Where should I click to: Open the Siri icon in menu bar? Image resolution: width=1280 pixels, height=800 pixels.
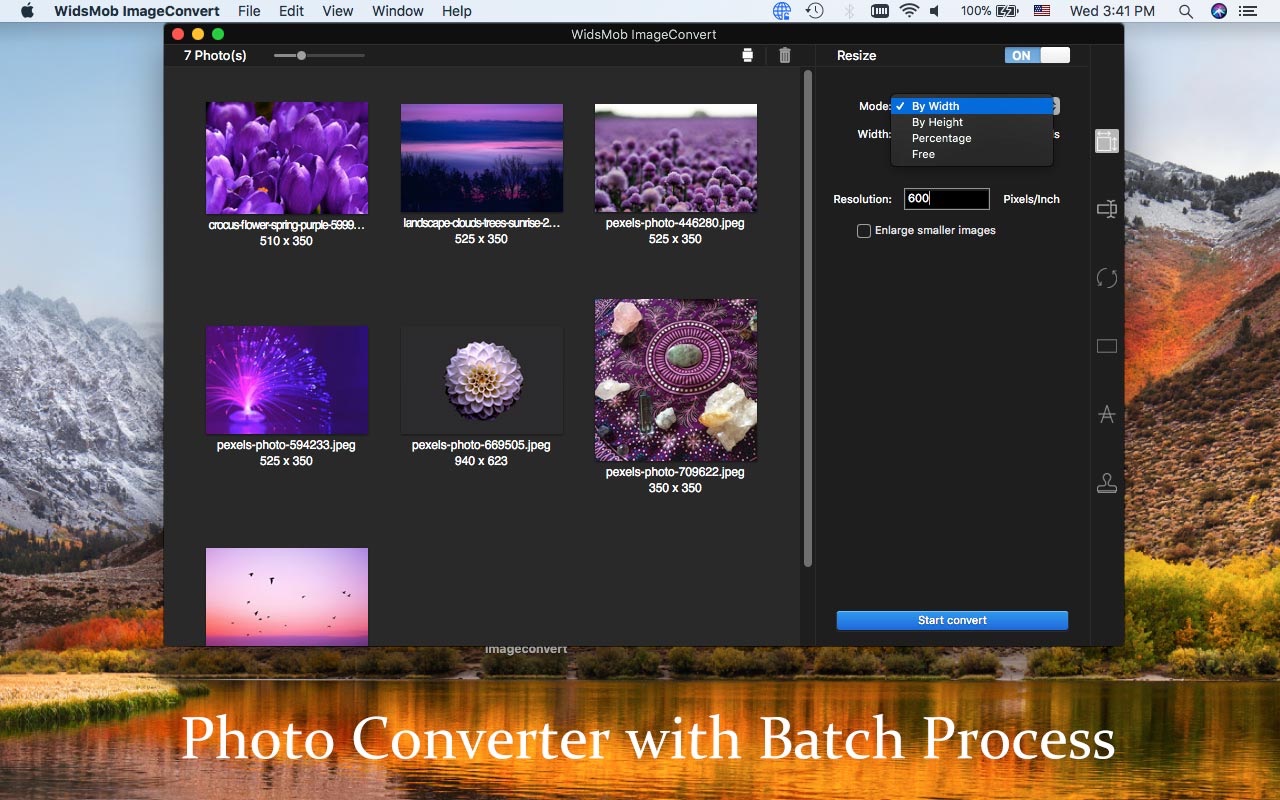coord(1218,11)
